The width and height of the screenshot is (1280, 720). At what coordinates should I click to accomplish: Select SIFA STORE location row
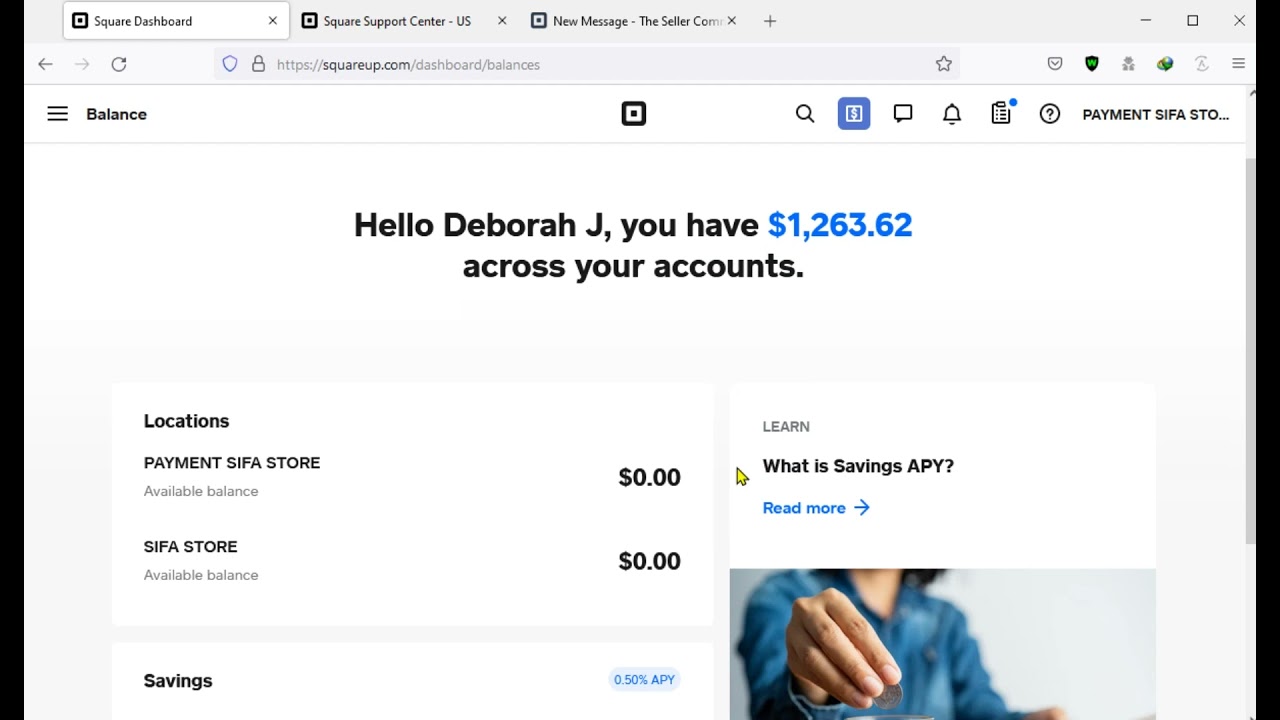pos(412,560)
